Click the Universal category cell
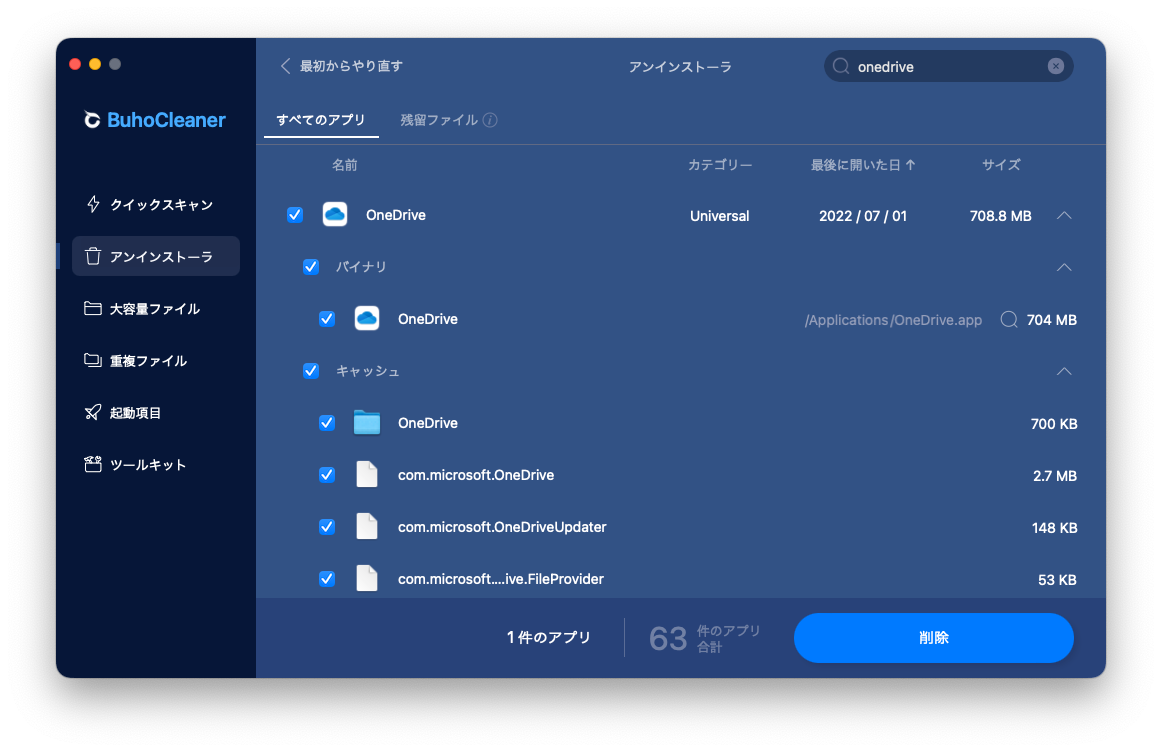The width and height of the screenshot is (1162, 752). (720, 216)
